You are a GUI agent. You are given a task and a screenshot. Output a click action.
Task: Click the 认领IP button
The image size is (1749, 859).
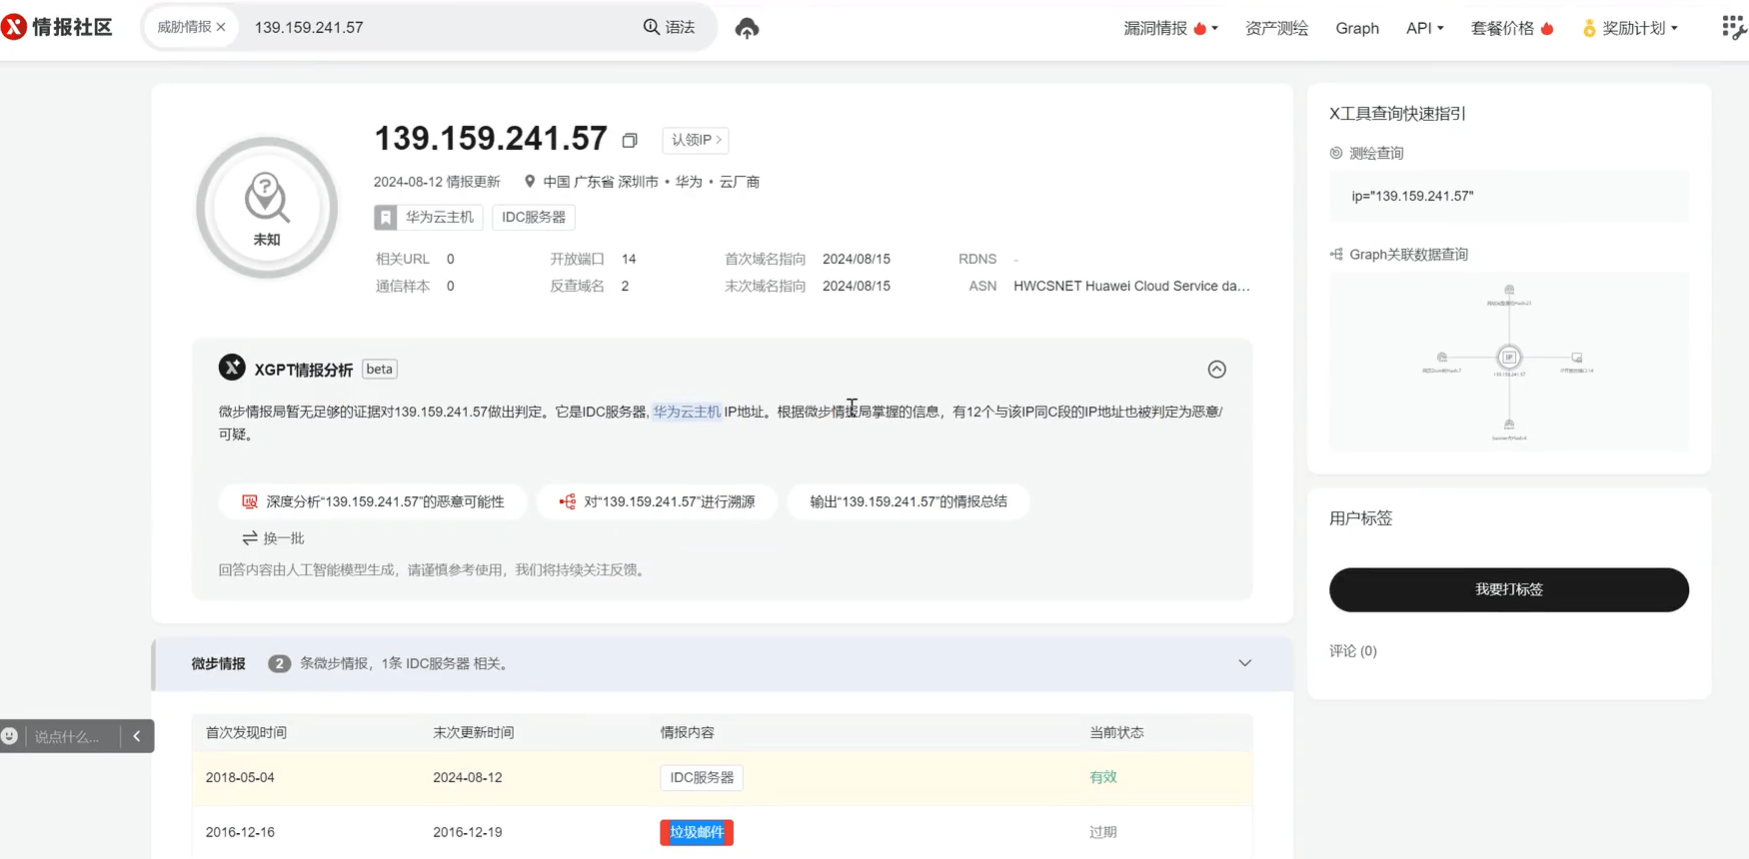tap(696, 140)
